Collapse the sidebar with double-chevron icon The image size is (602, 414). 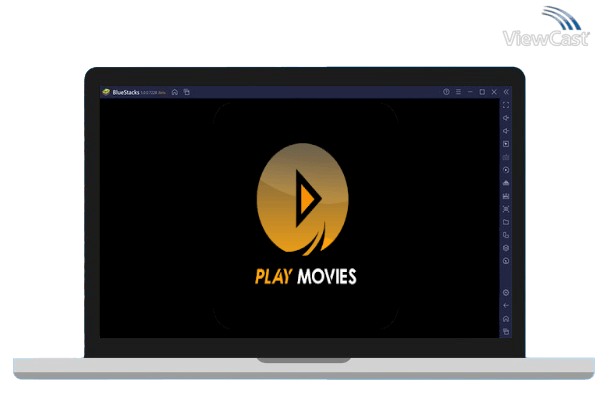point(506,92)
